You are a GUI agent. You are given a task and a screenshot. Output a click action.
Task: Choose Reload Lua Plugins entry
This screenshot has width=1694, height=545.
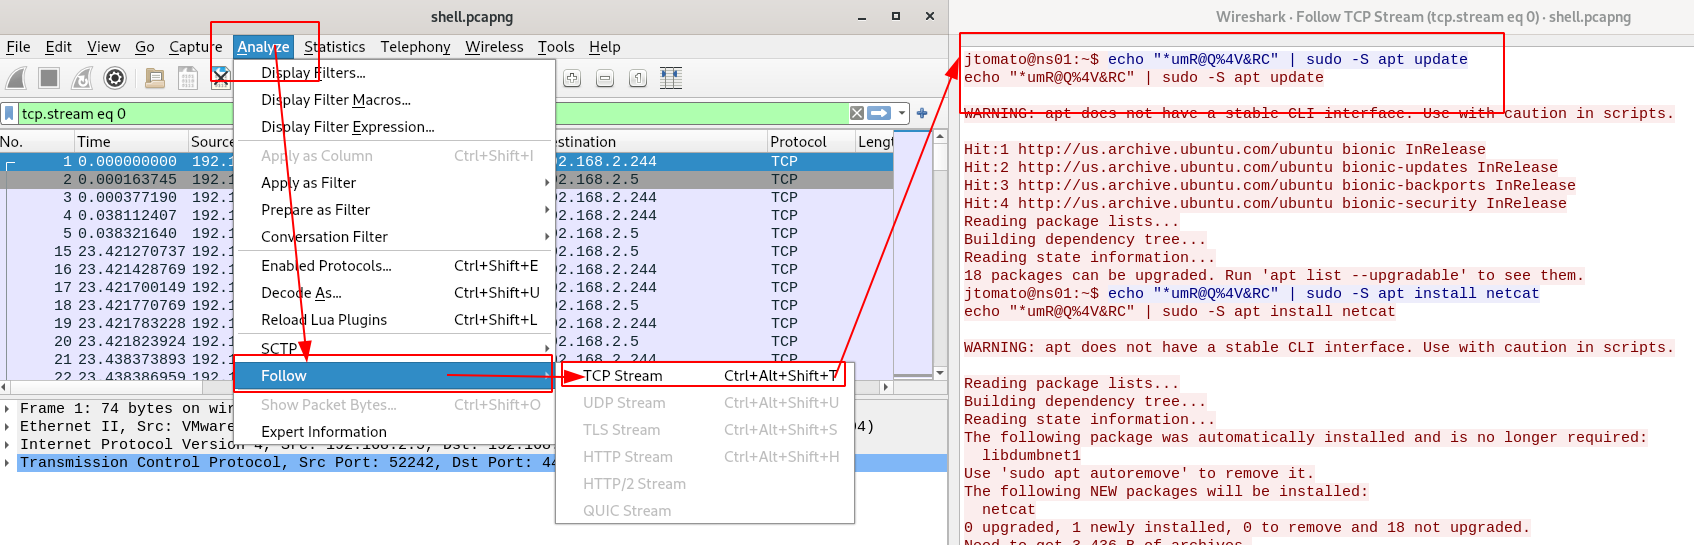394,319
